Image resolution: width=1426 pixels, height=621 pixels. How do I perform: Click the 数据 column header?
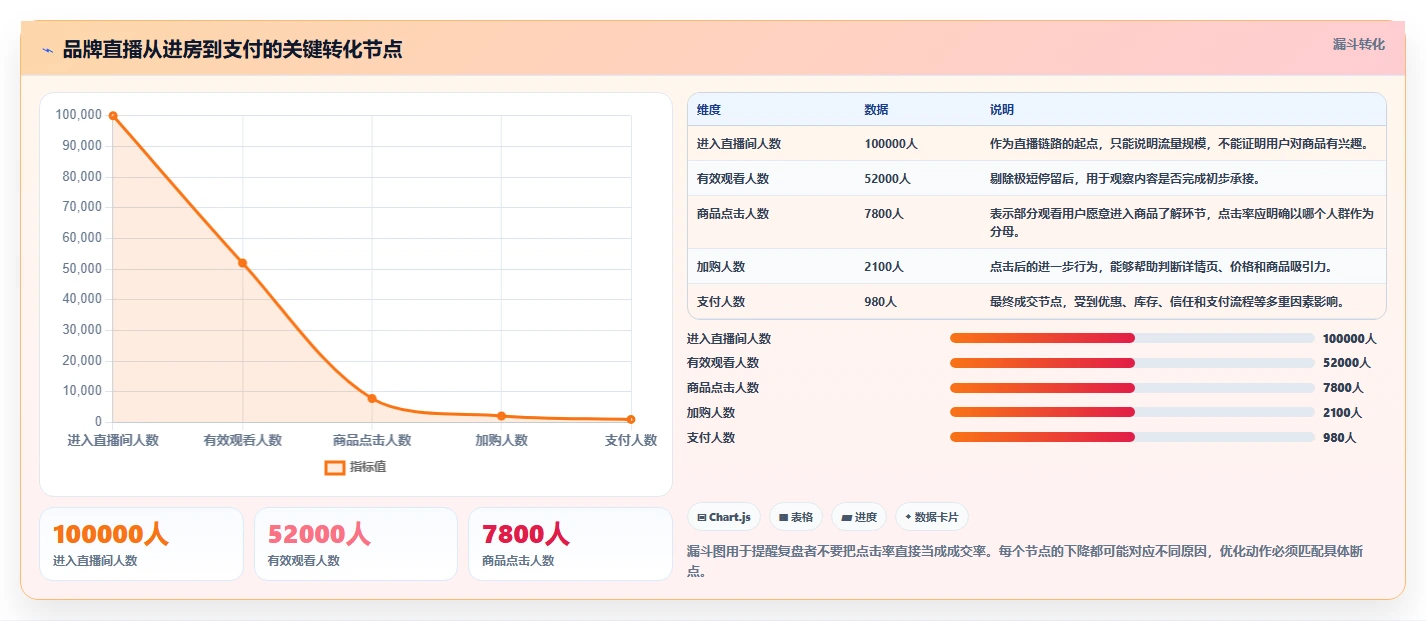click(877, 110)
